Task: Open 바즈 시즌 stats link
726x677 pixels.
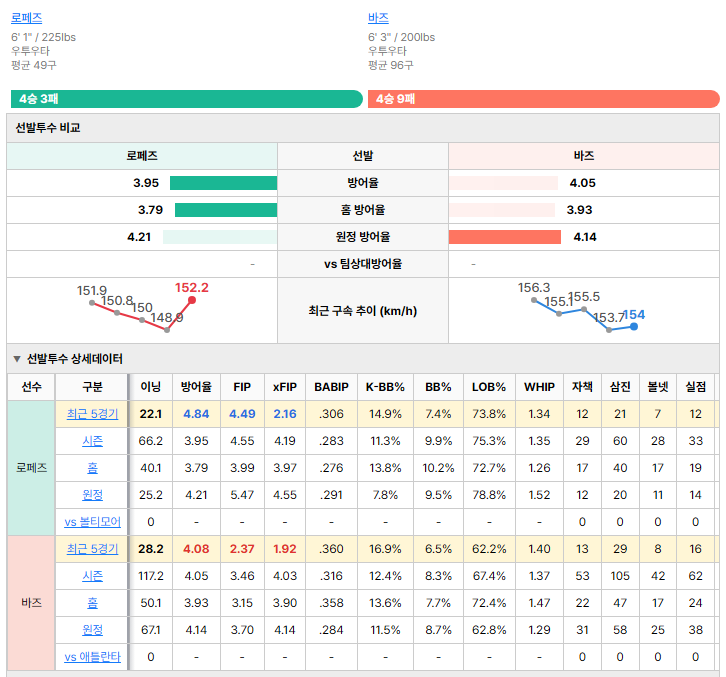Action: coord(92,576)
